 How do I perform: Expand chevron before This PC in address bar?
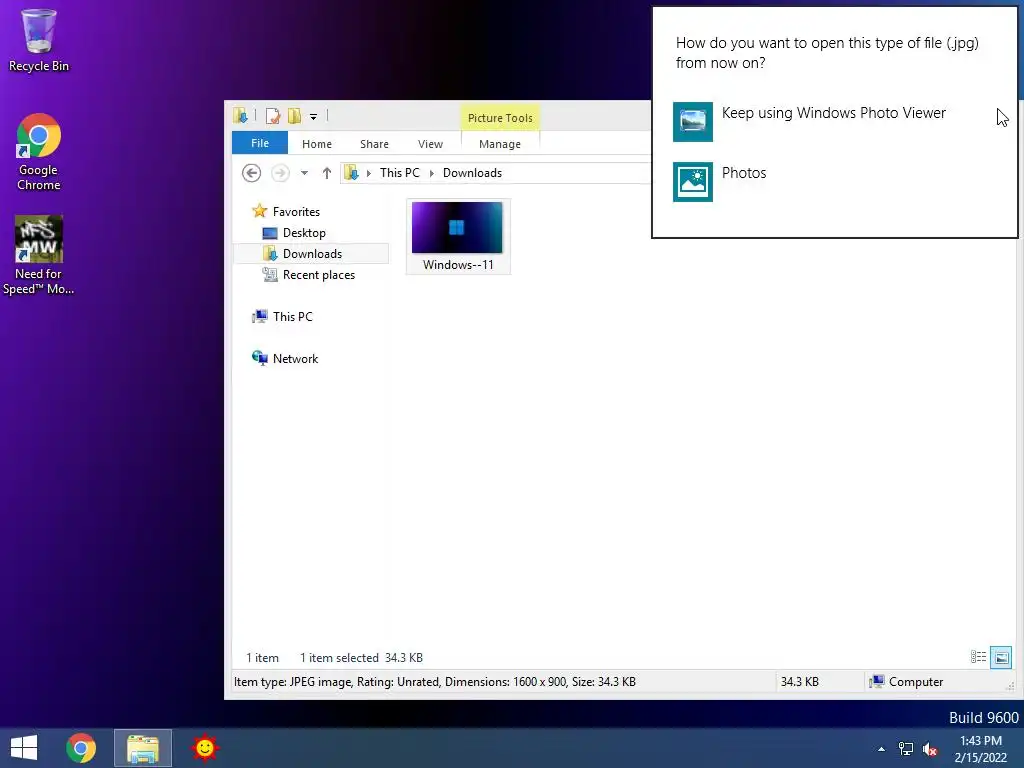[369, 173]
